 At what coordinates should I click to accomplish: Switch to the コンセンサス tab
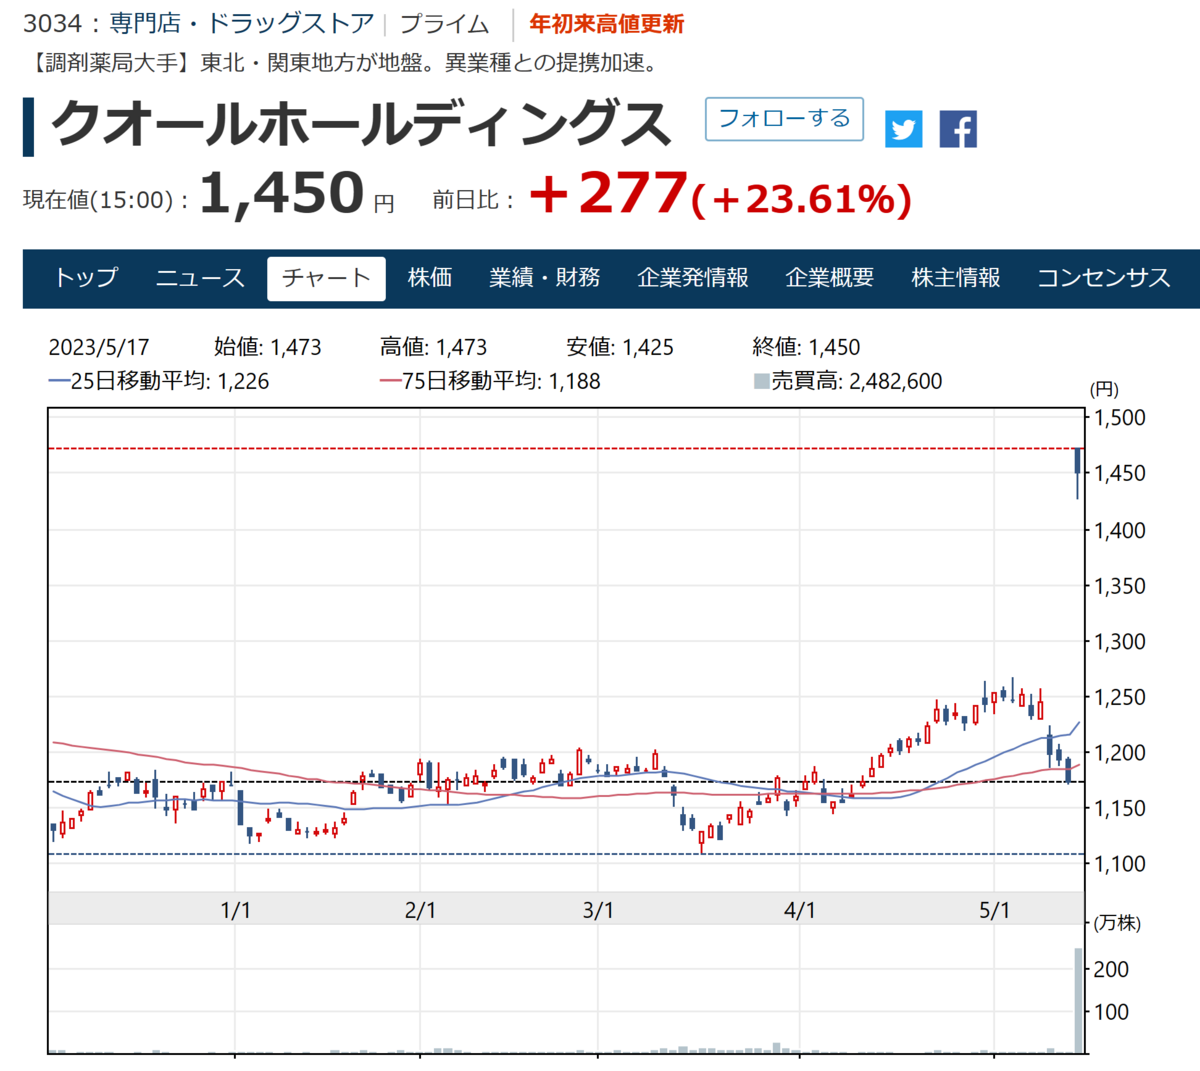1103,278
